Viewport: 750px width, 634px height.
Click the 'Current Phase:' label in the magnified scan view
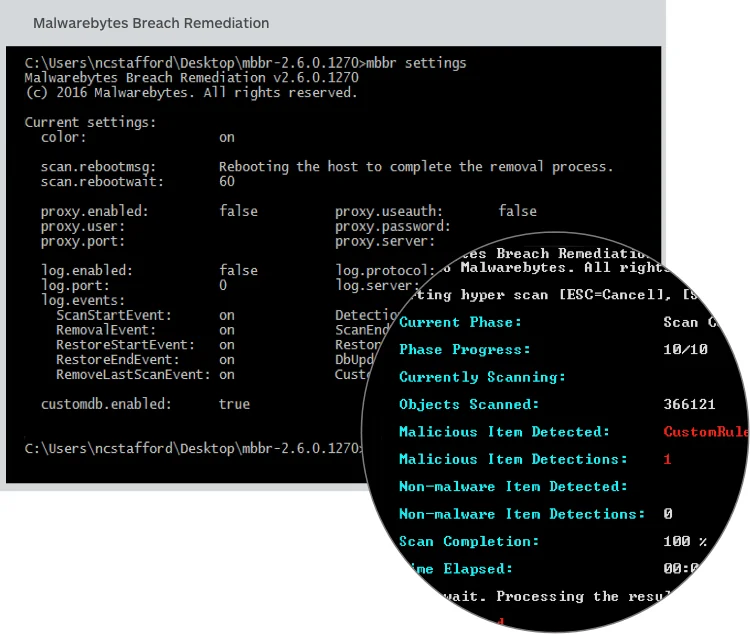[x=460, y=322]
